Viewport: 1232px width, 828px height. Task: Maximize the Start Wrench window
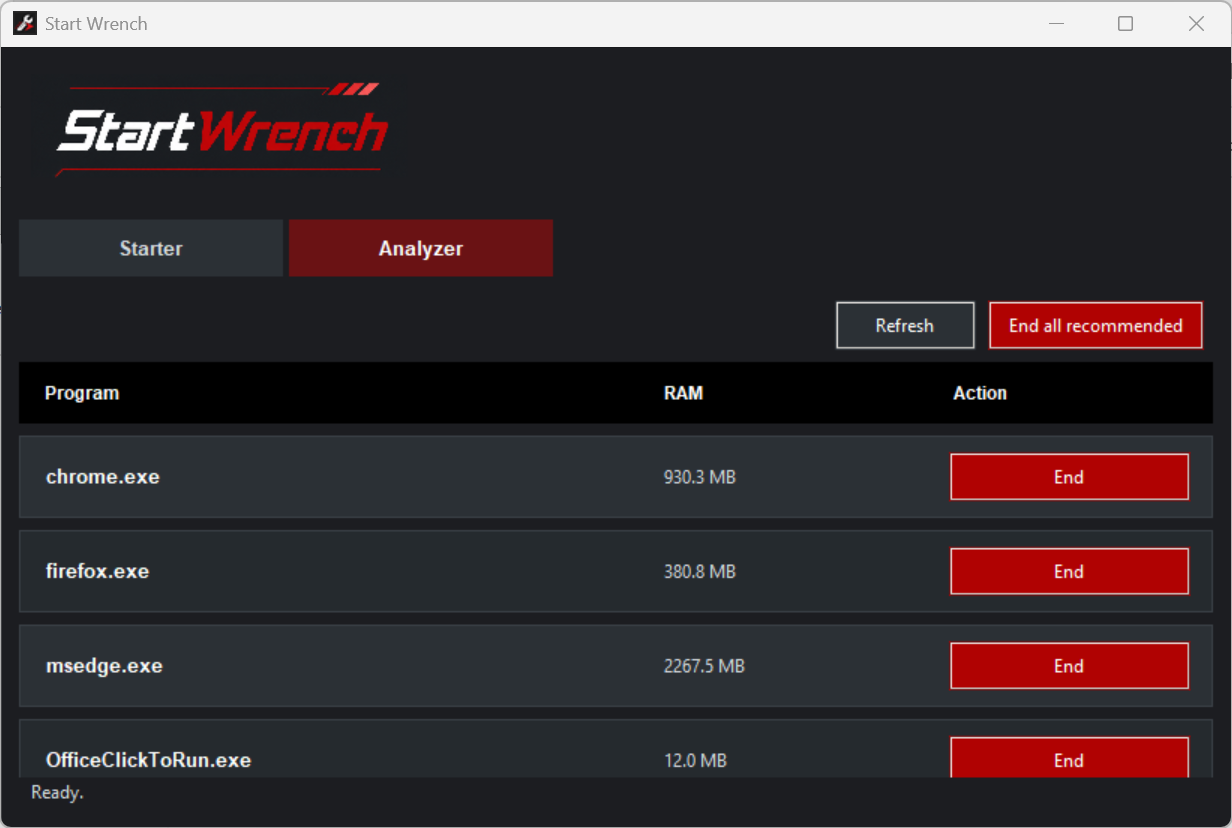coord(1126,23)
